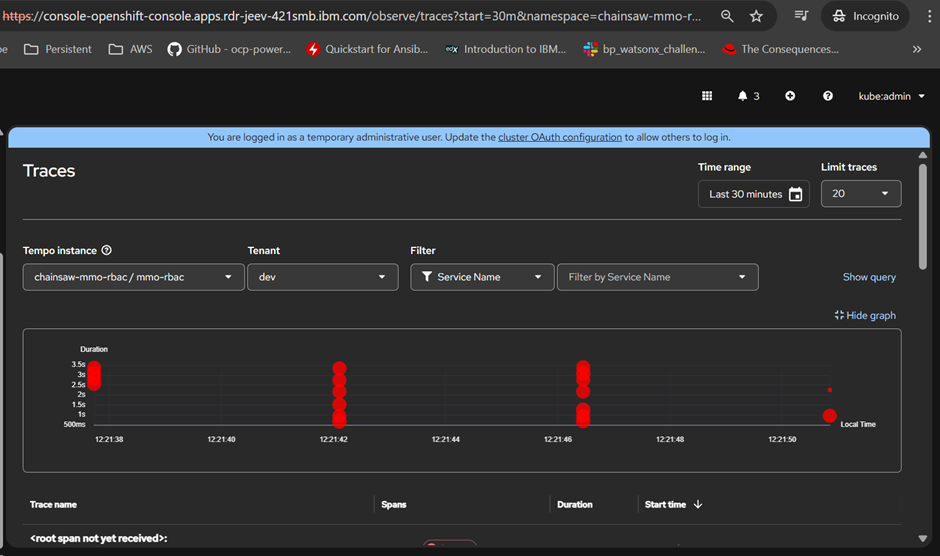Open the Service Name filter type dropdown
The height and width of the screenshot is (556, 940).
(481, 277)
